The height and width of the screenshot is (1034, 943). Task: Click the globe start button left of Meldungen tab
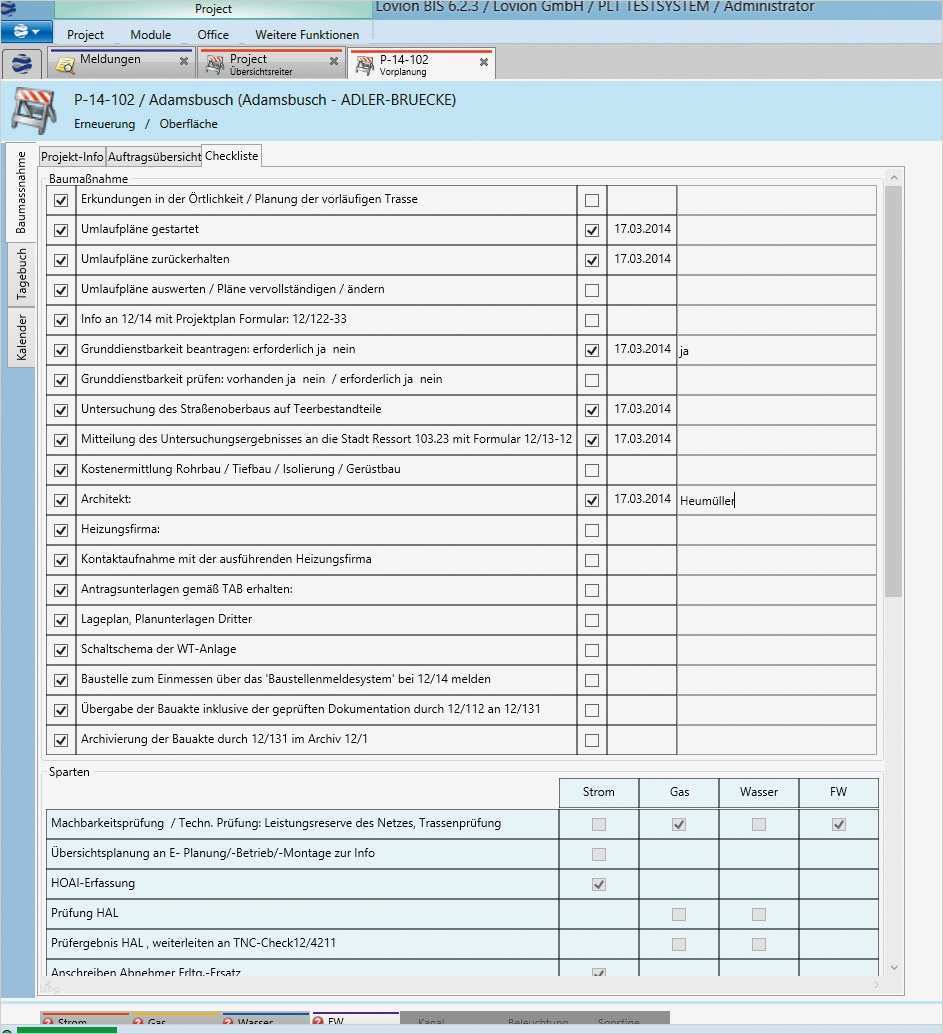(22, 64)
